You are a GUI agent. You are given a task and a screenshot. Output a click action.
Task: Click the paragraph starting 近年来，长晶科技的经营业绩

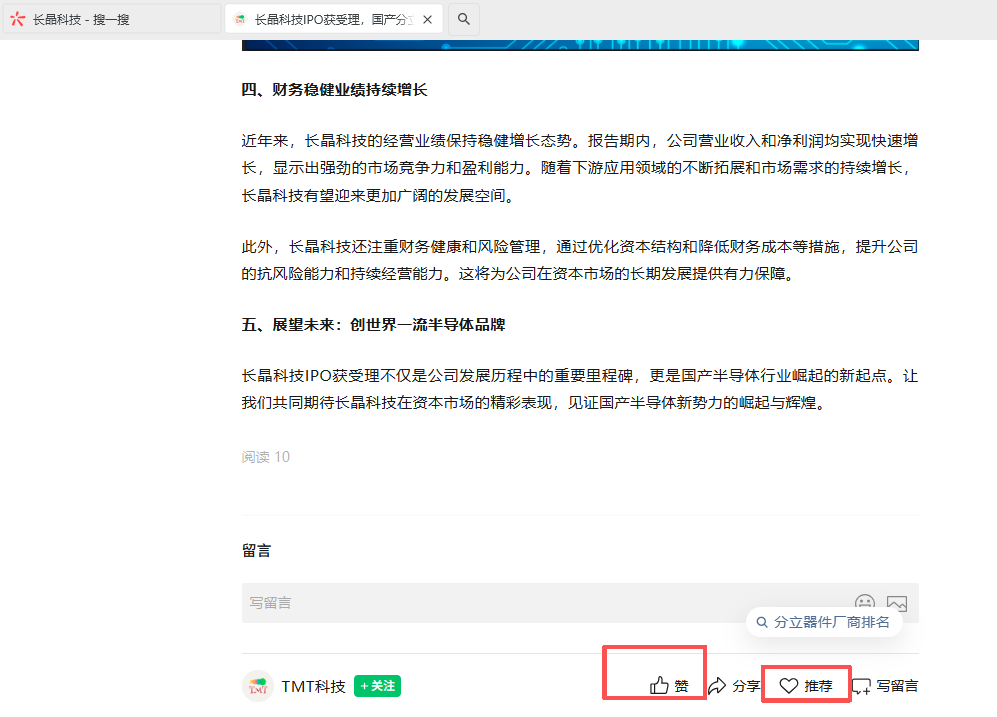coord(580,168)
